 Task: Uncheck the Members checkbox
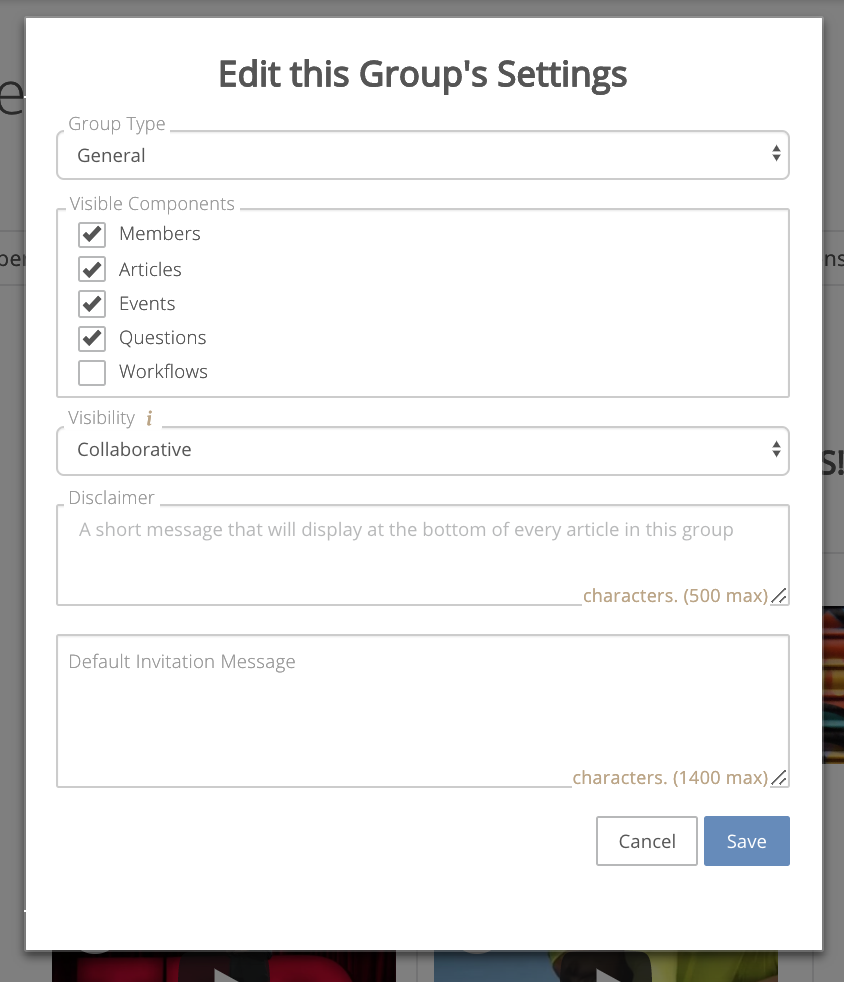point(92,235)
